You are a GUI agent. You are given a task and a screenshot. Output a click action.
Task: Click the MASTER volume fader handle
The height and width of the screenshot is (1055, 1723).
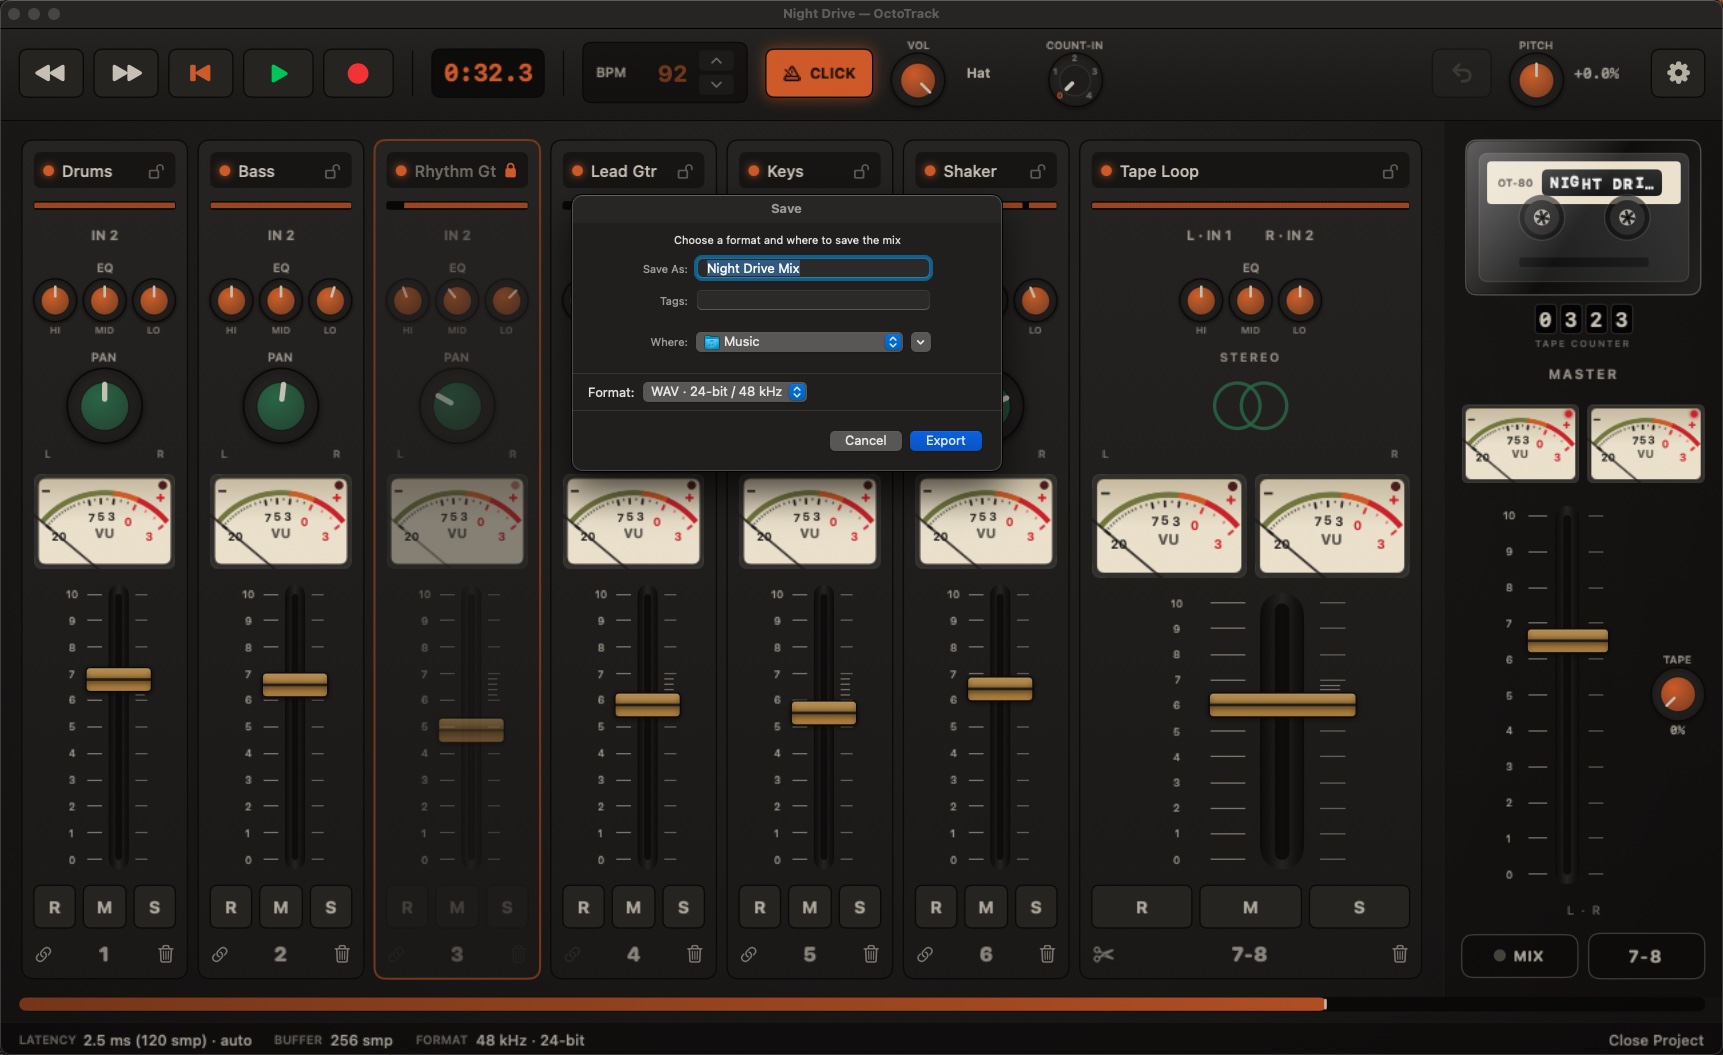point(1567,640)
